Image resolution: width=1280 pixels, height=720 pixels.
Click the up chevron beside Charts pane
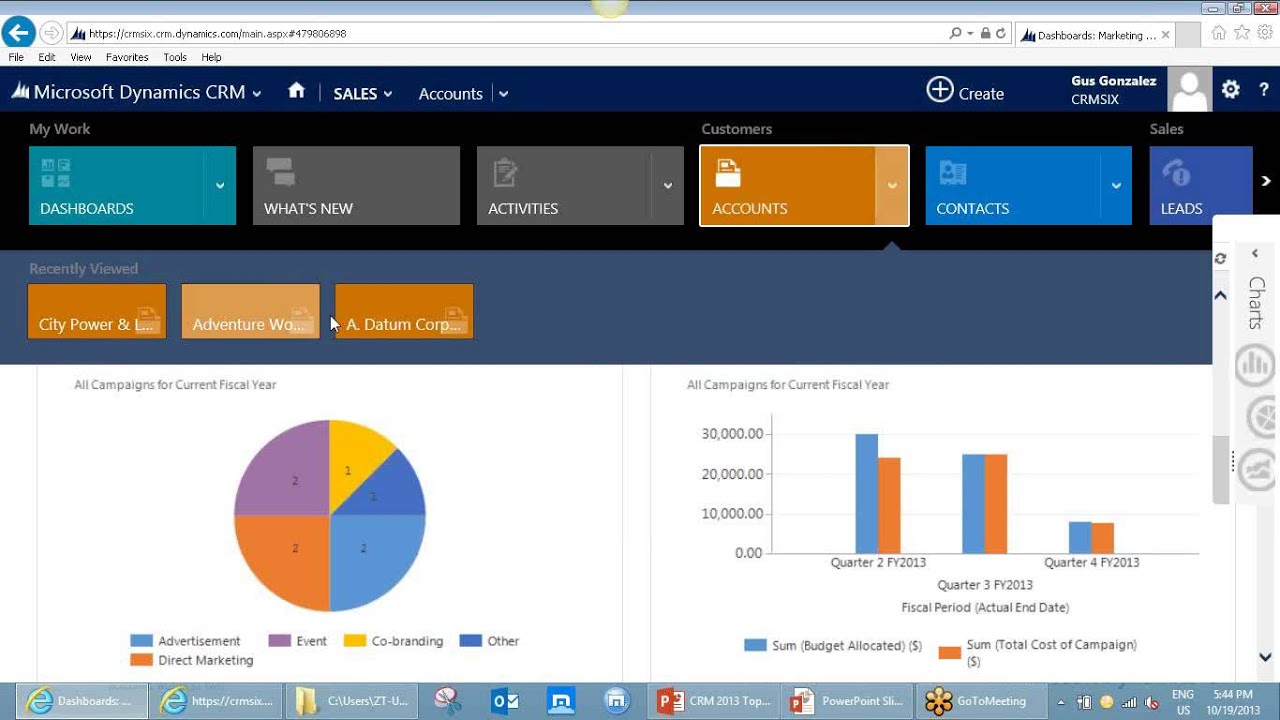(x=1220, y=295)
